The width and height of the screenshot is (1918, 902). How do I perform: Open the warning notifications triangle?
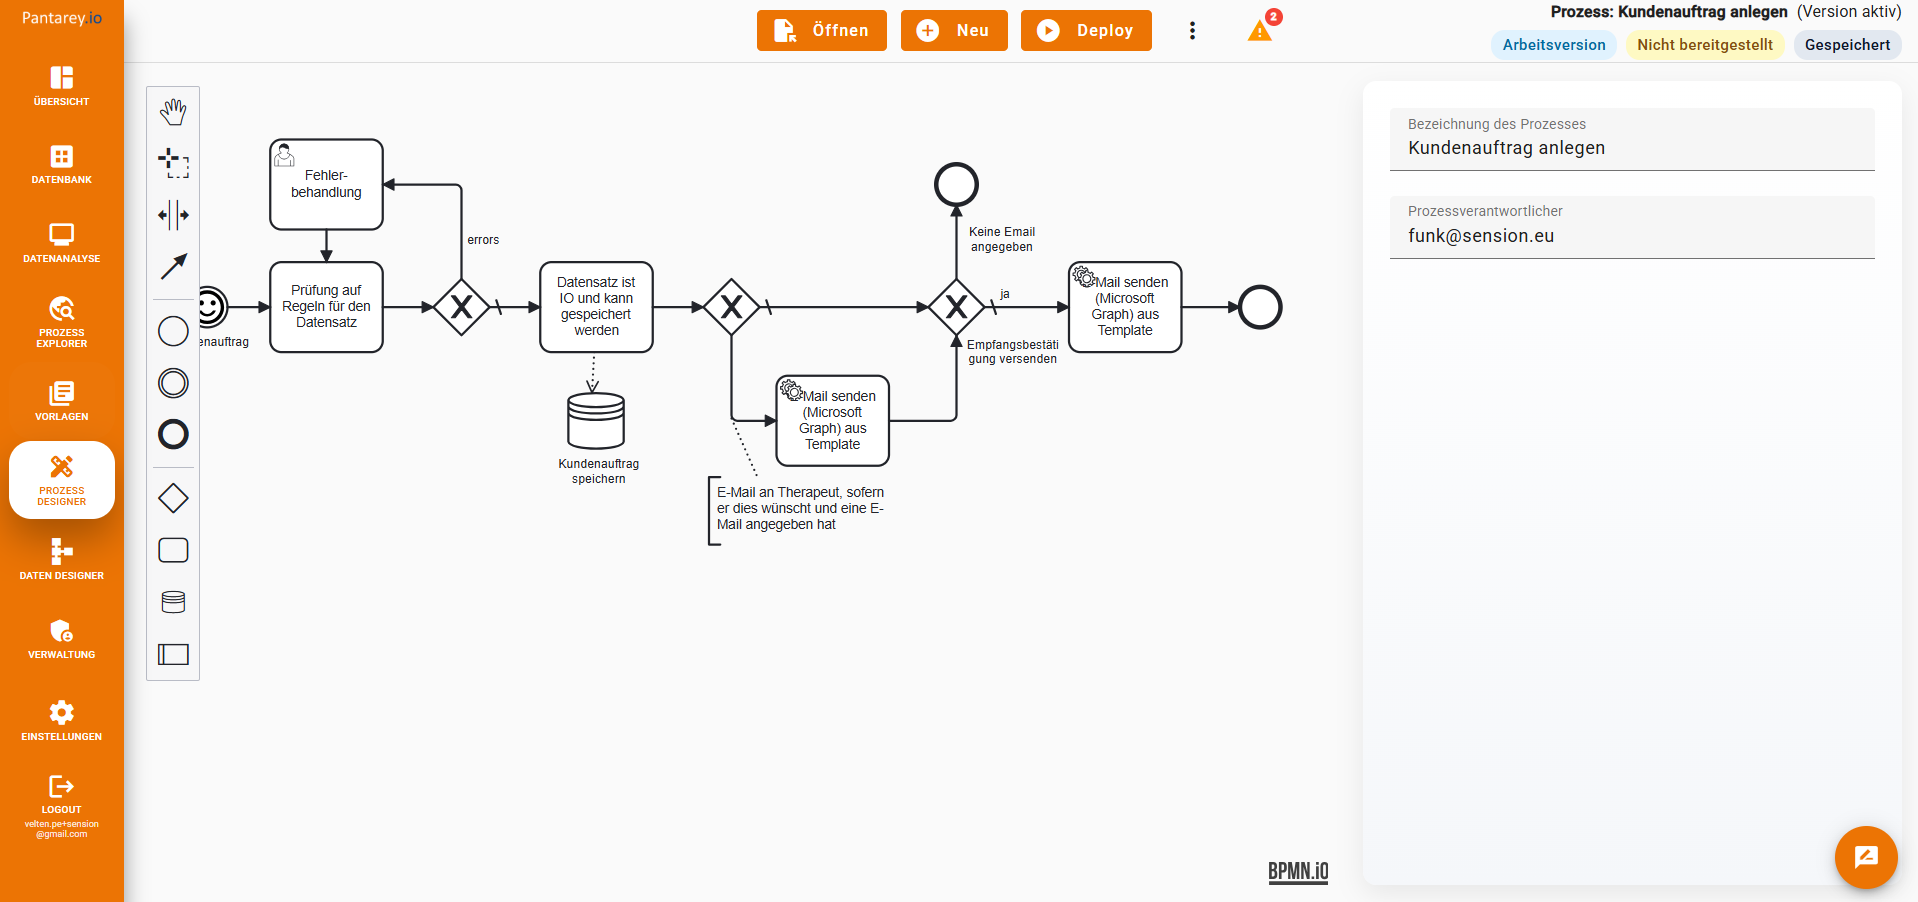click(x=1260, y=31)
